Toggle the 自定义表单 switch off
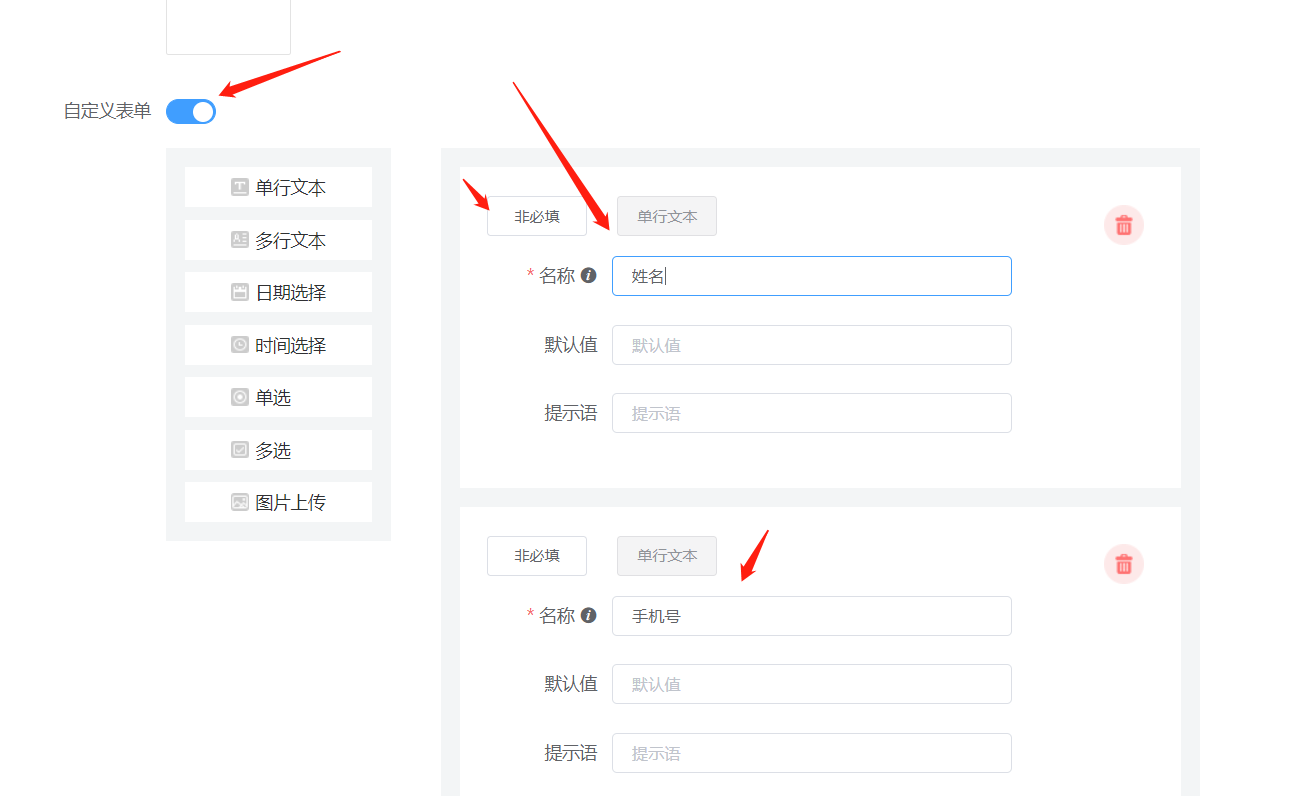Image resolution: width=1298 pixels, height=796 pixels. [x=191, y=111]
